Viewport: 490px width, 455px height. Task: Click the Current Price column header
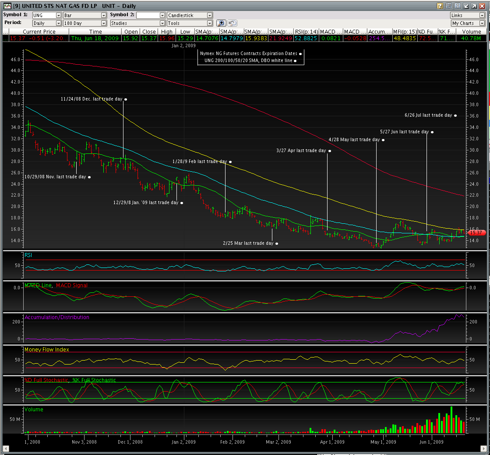39,31
